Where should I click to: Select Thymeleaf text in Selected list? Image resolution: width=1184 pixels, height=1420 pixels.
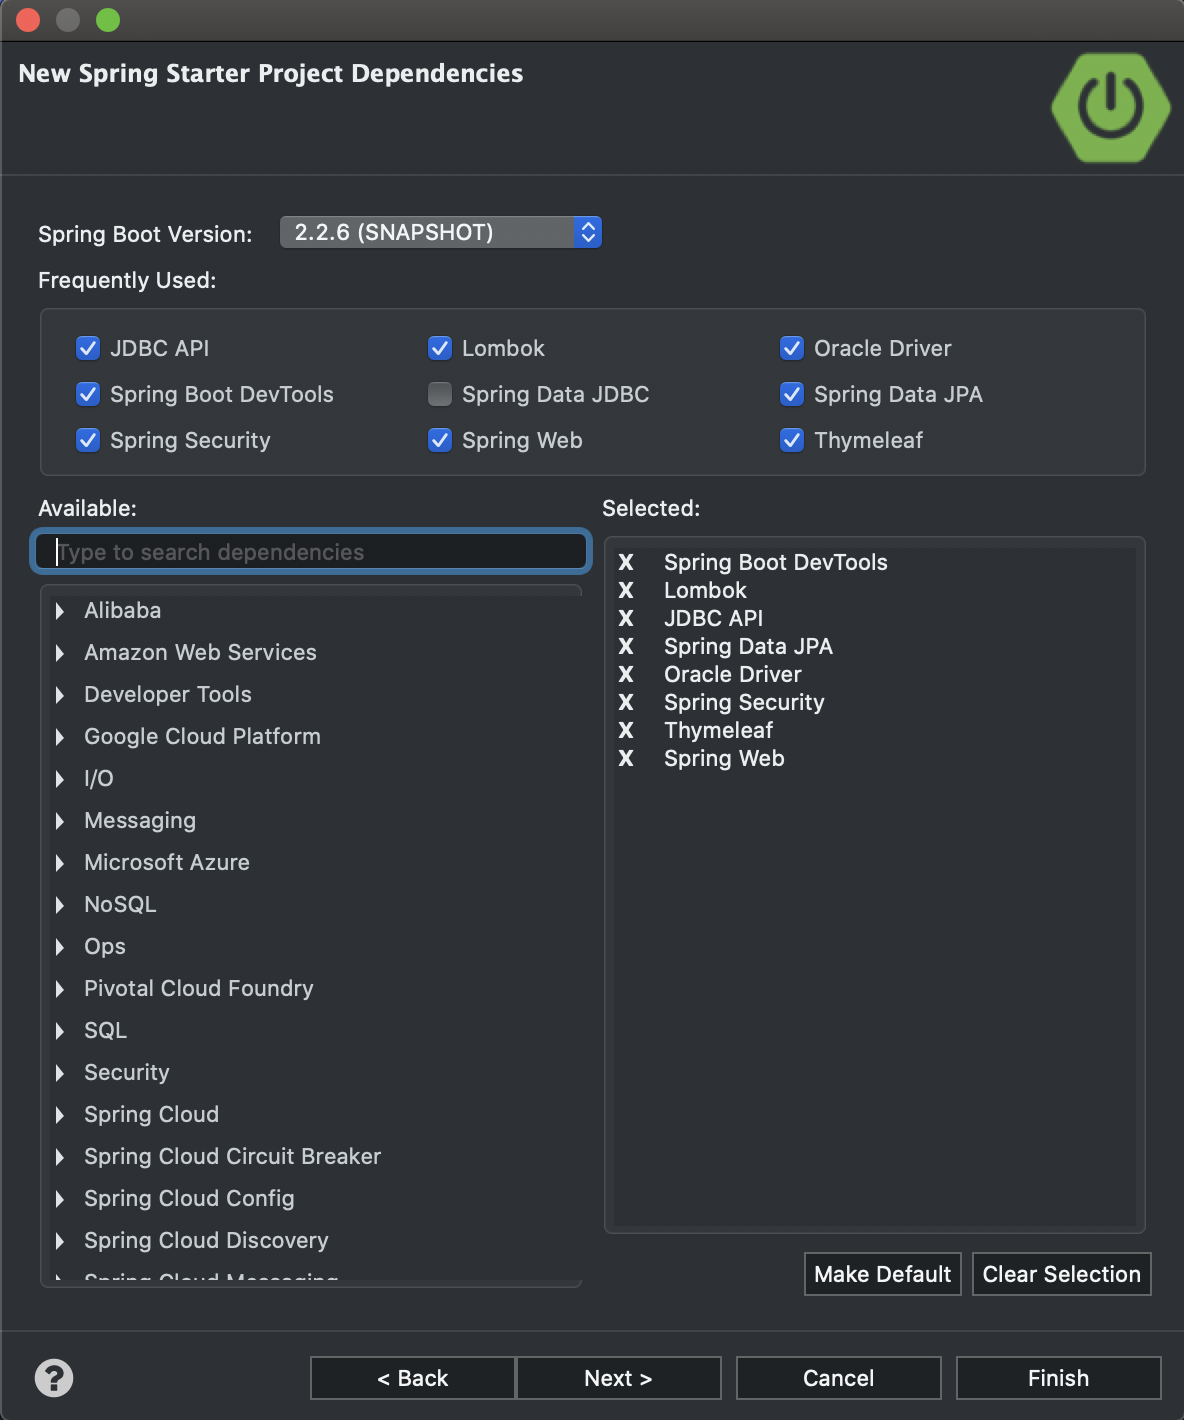pyautogui.click(x=719, y=730)
